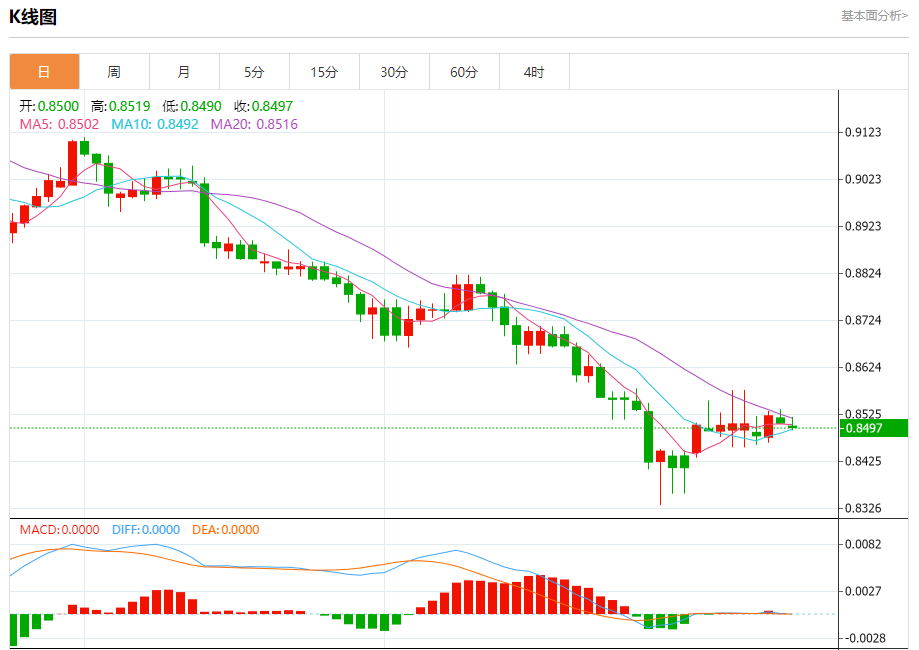Click the MA5 indicator label
The image size is (919, 650).
coord(59,124)
